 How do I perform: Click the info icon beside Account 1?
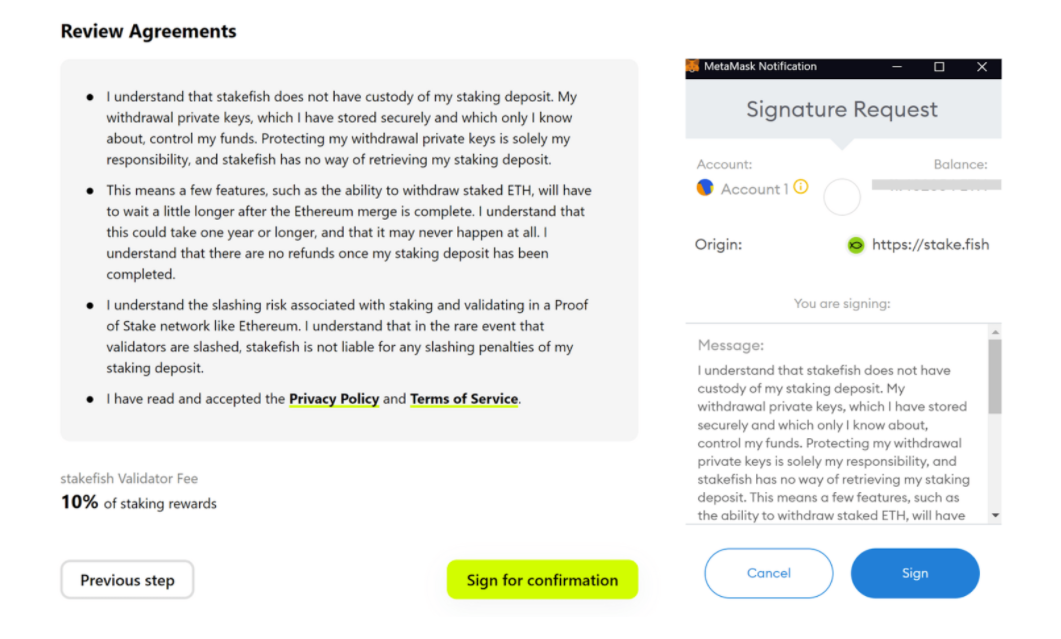point(800,187)
